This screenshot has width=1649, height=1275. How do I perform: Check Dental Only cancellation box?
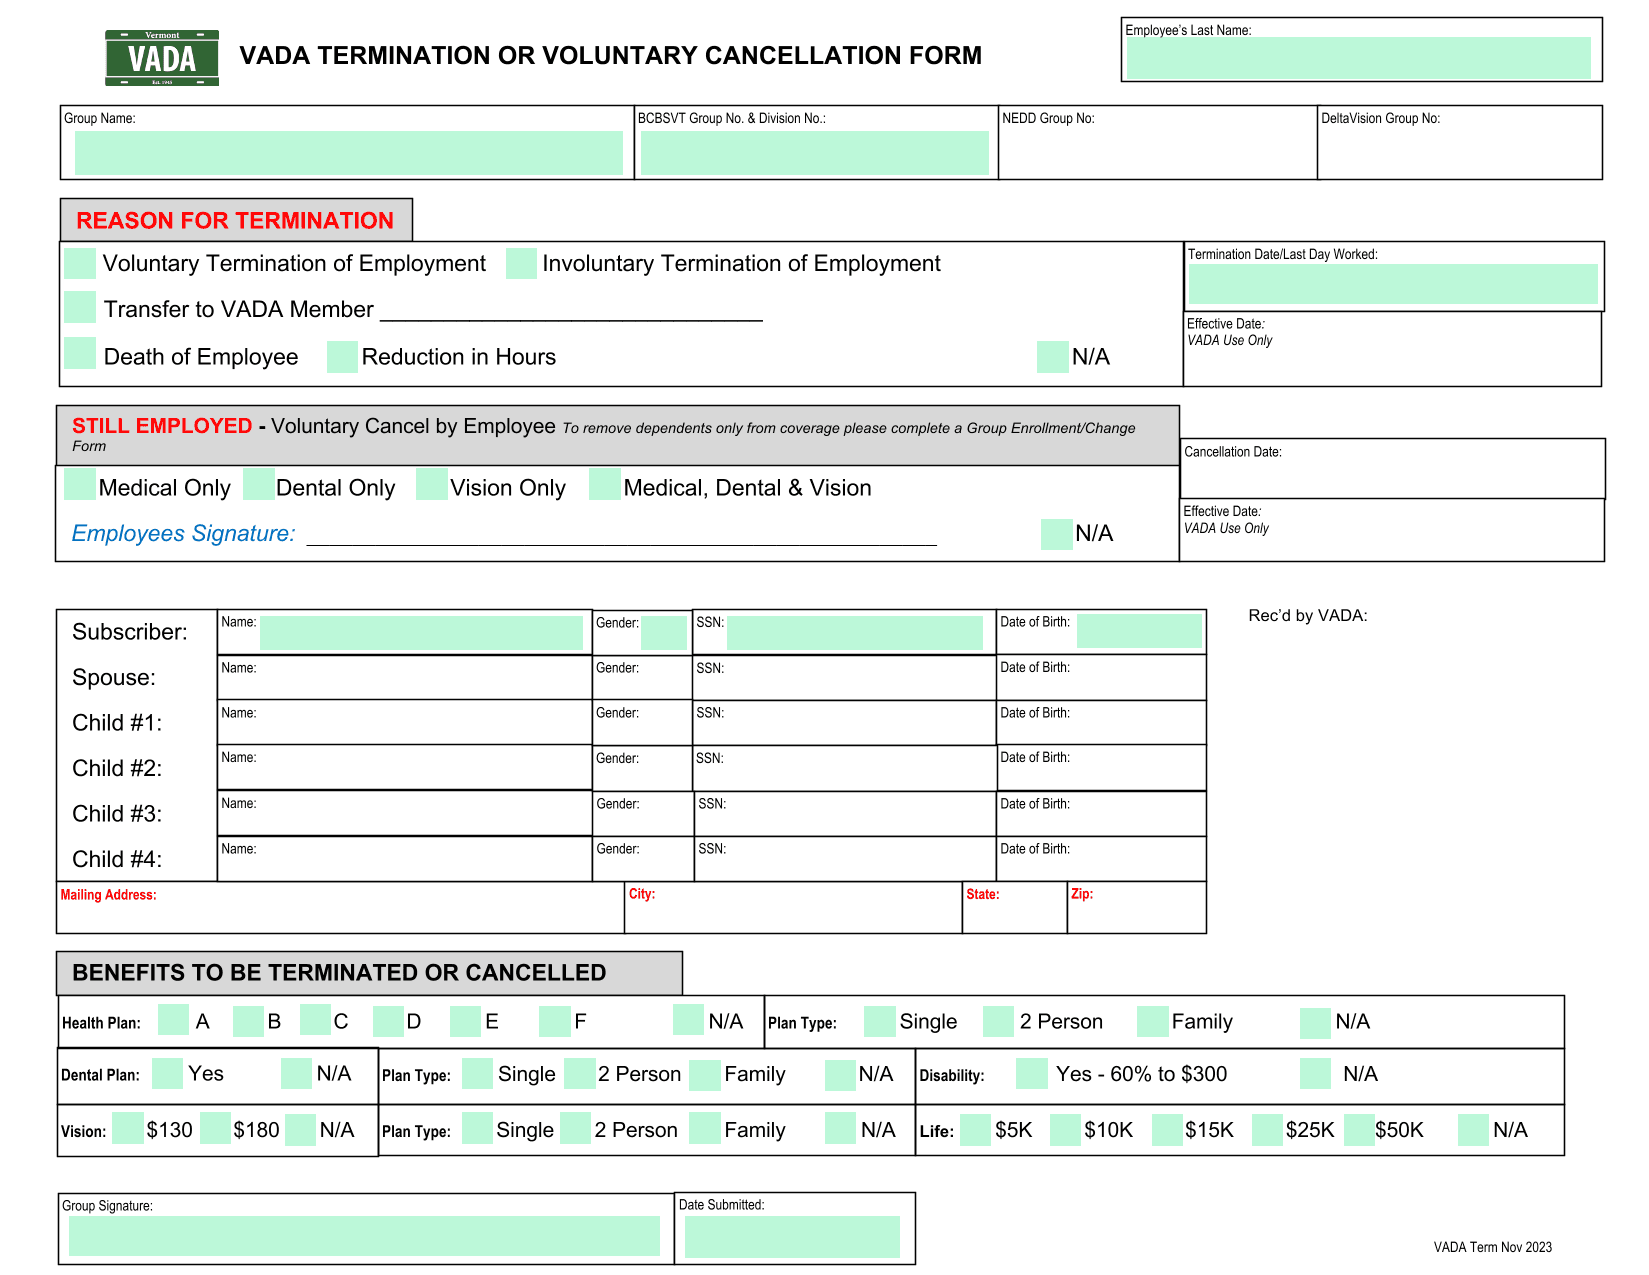pos(259,484)
